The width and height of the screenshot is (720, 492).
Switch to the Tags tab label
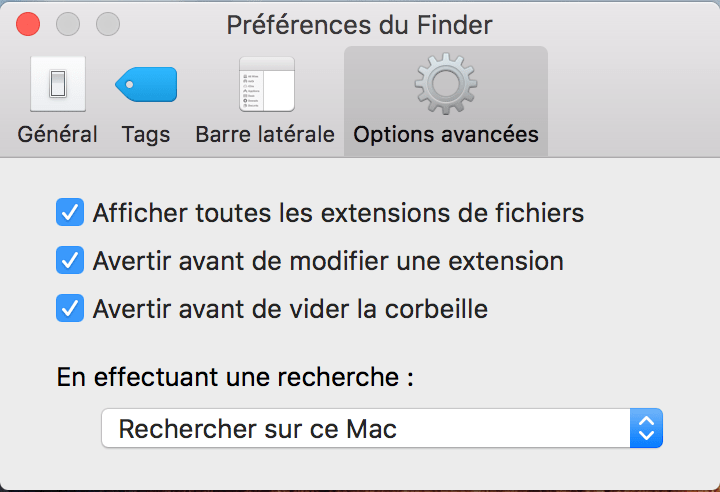[x=146, y=134]
